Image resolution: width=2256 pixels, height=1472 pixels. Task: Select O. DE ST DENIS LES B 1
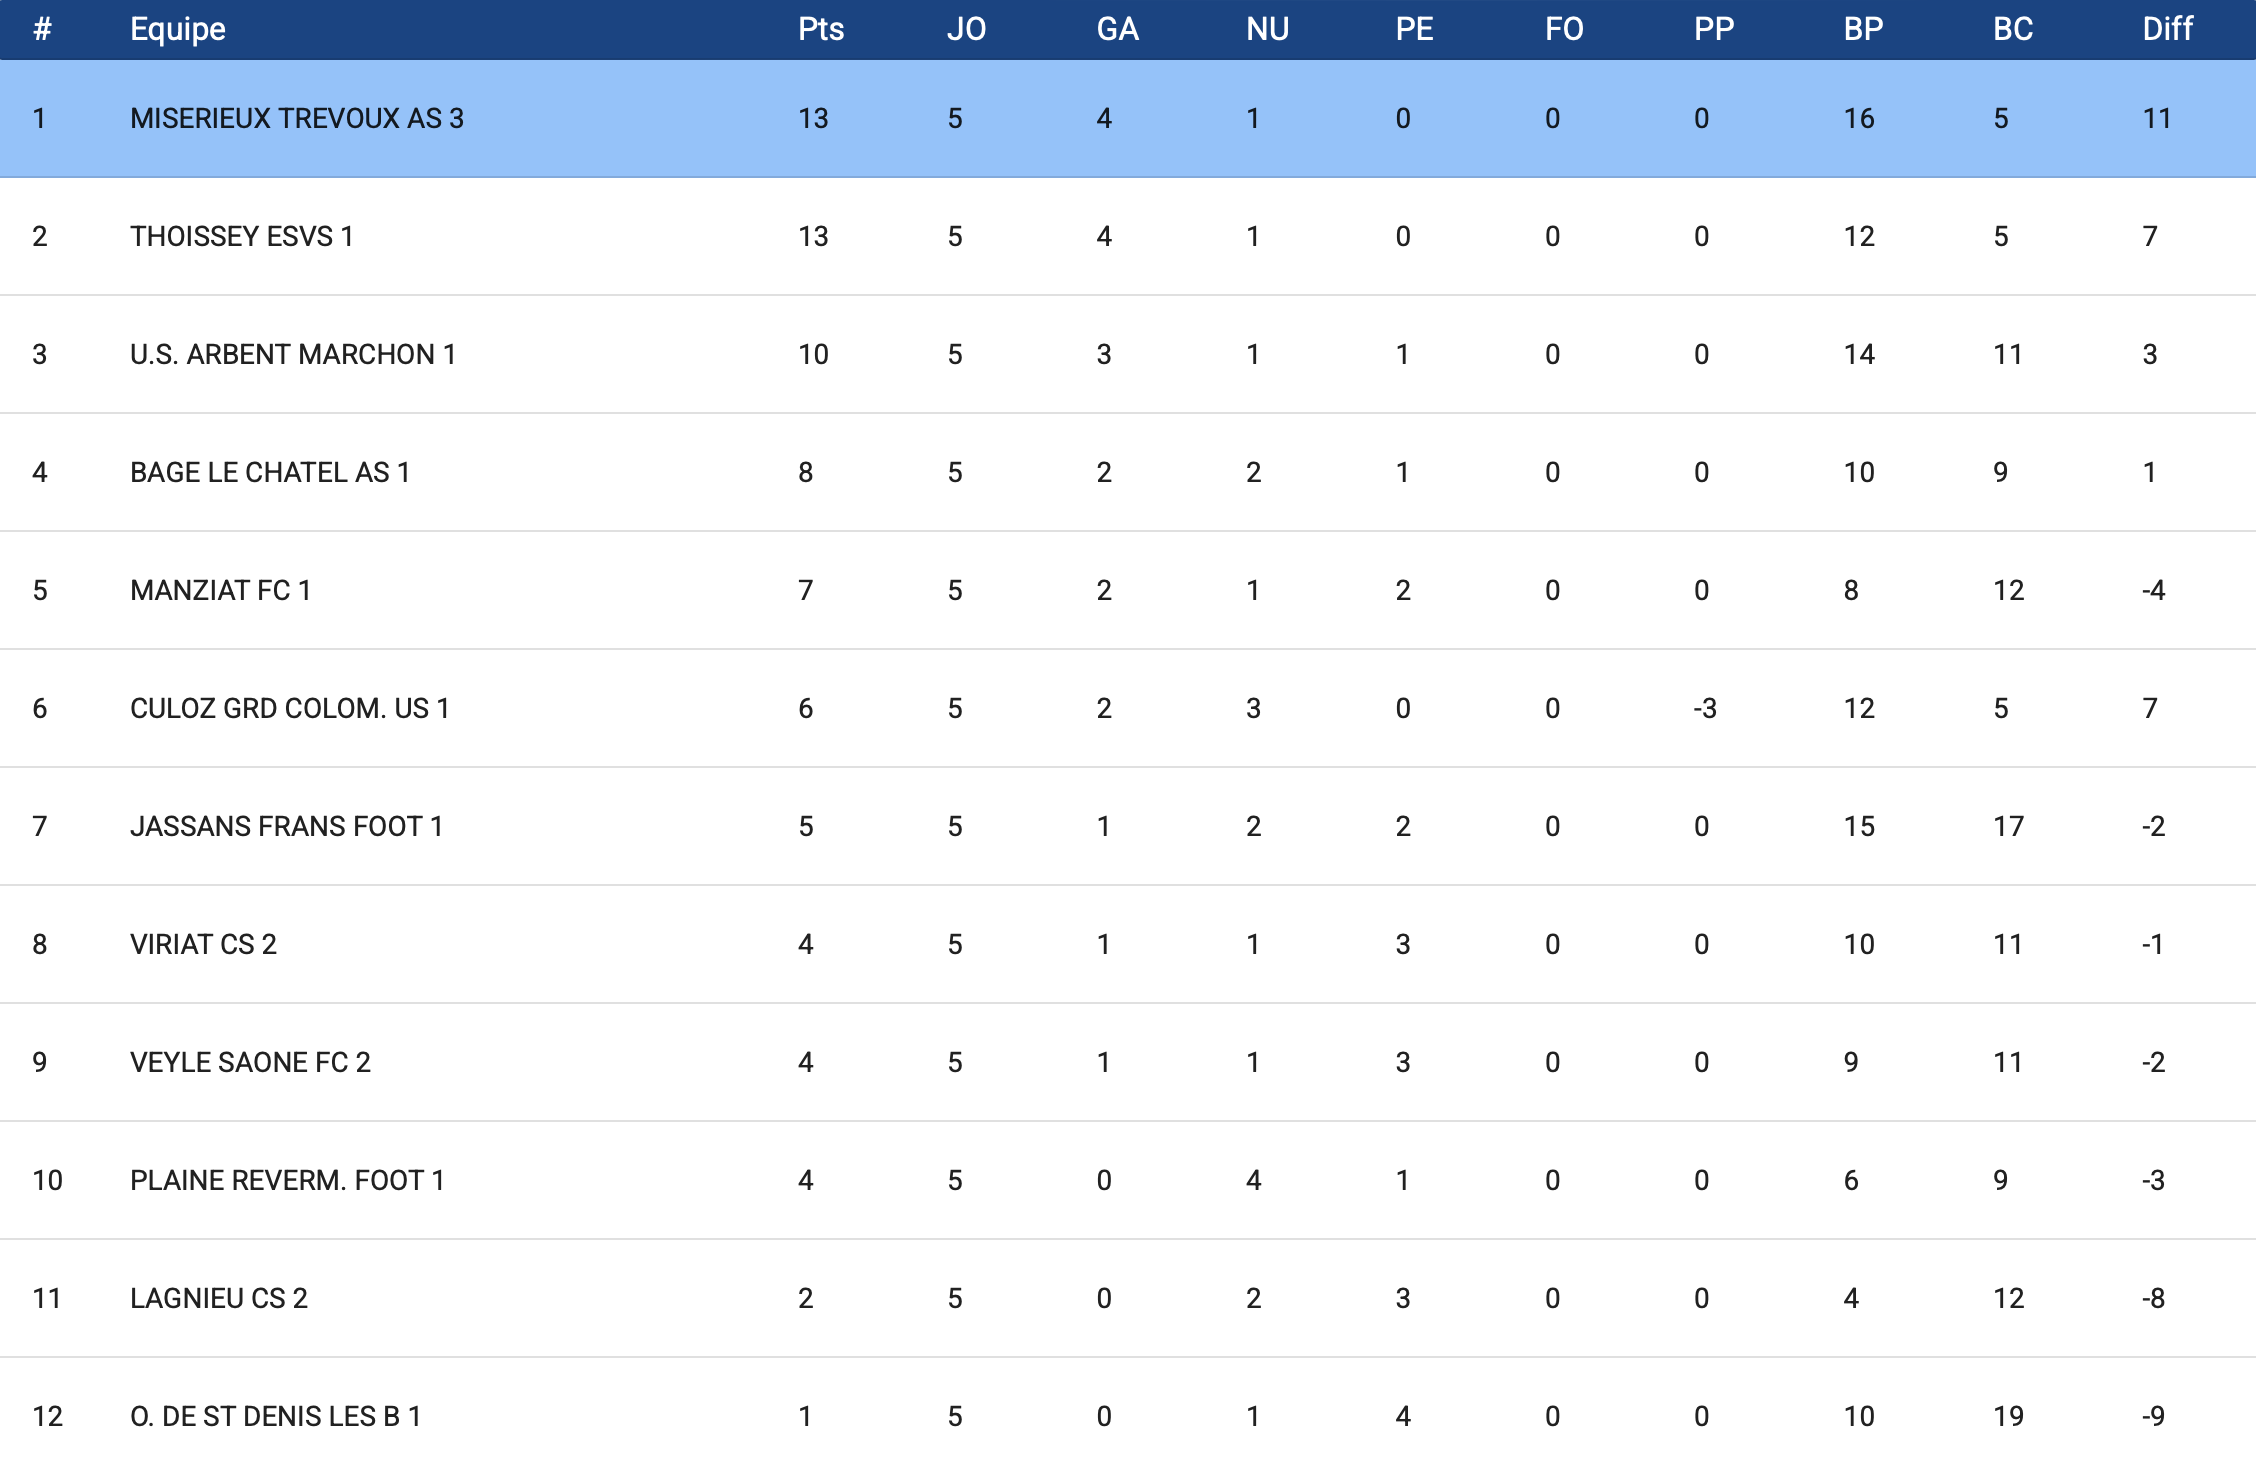pos(275,1417)
